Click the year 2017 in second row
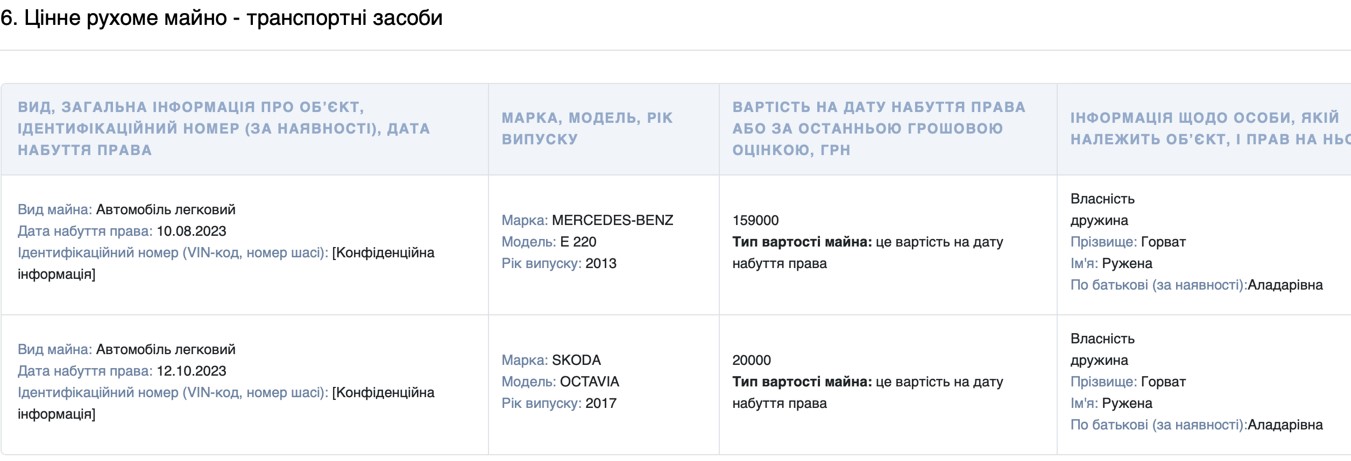Viewport: 1351px width, 461px height. pos(601,404)
